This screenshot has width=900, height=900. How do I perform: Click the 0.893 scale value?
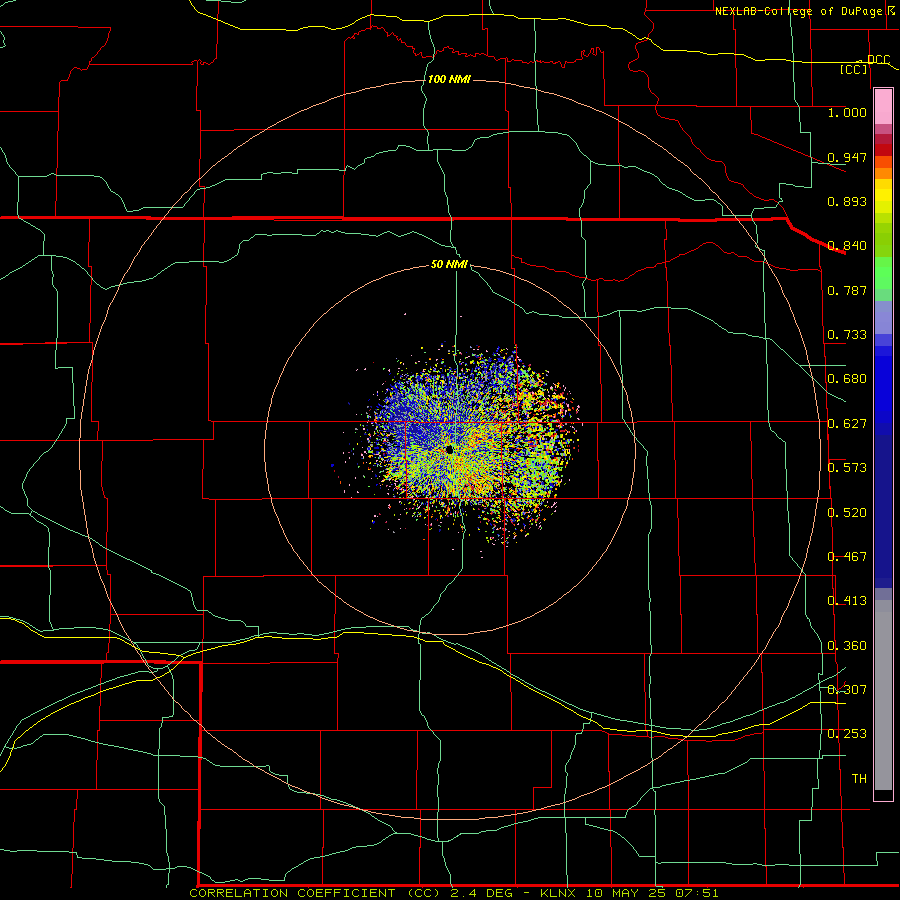pos(847,201)
